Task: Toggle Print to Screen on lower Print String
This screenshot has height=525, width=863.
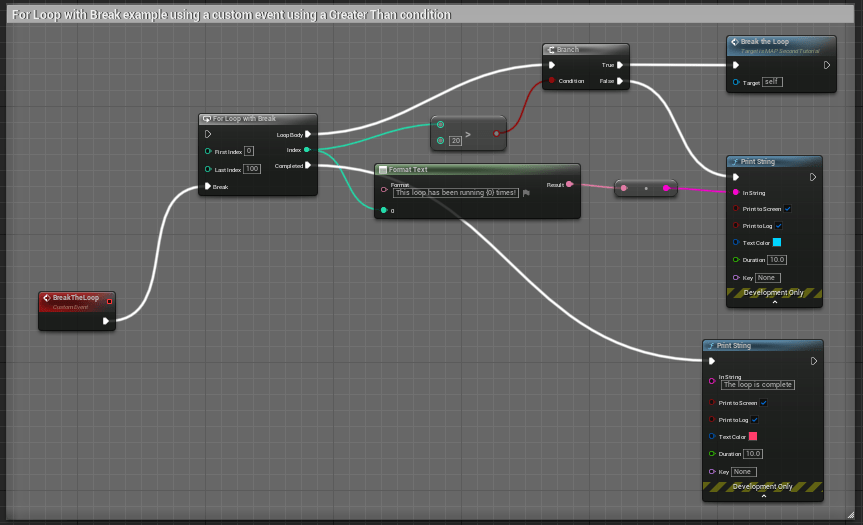Action: coord(764,403)
